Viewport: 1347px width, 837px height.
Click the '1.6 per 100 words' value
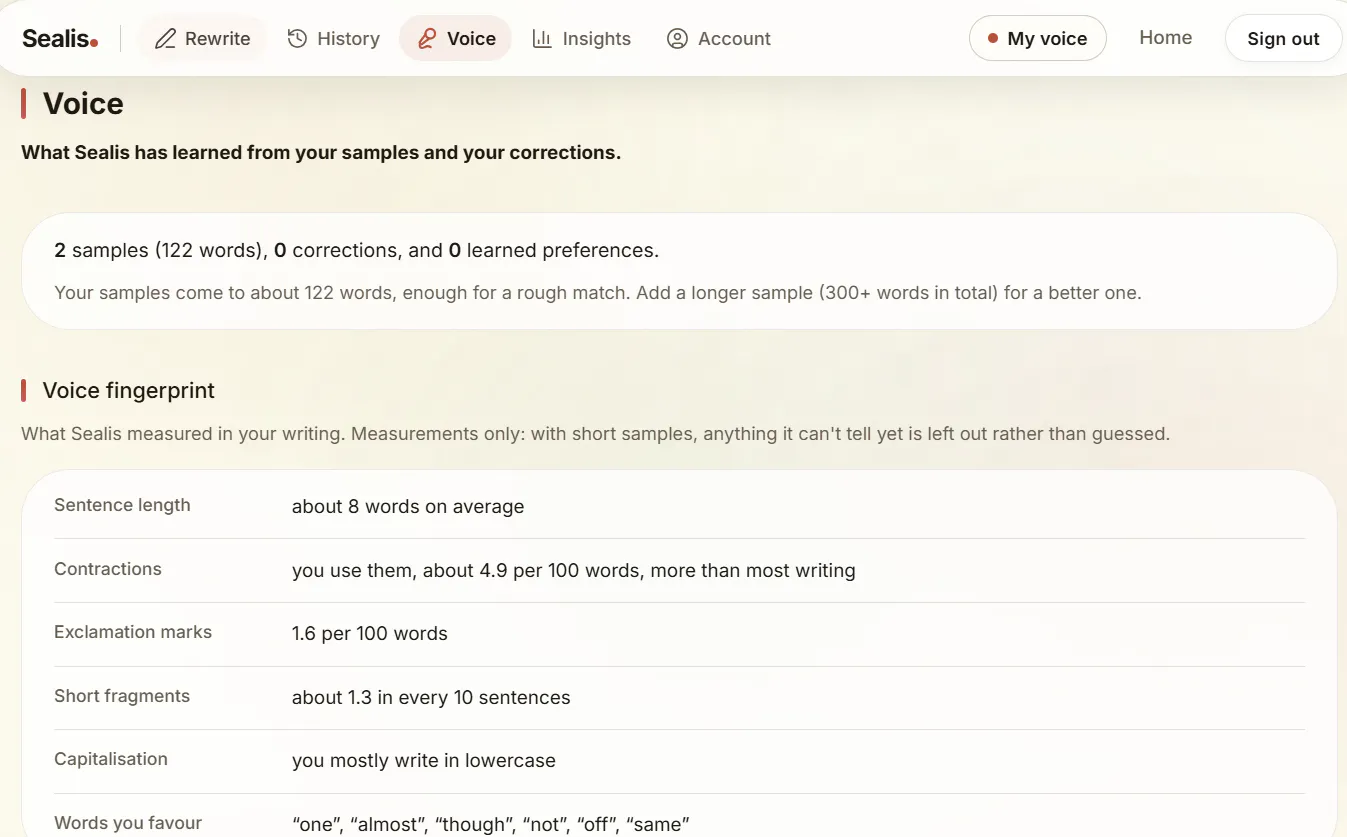coord(369,633)
